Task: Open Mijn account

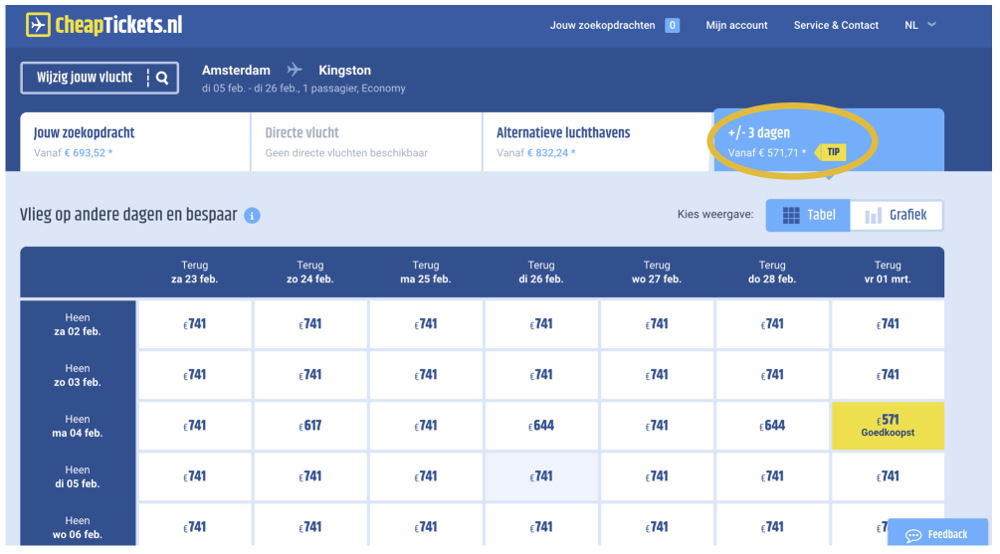Action: [x=736, y=26]
